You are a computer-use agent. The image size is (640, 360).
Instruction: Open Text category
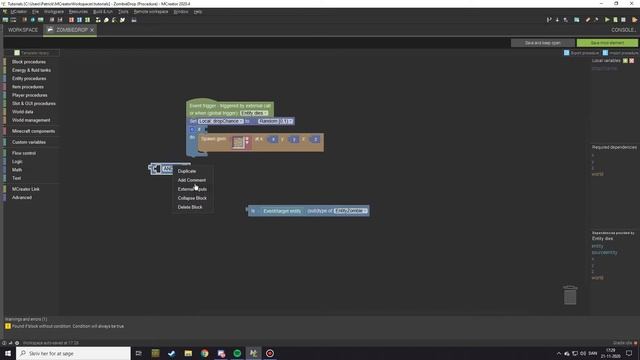pos(16,178)
